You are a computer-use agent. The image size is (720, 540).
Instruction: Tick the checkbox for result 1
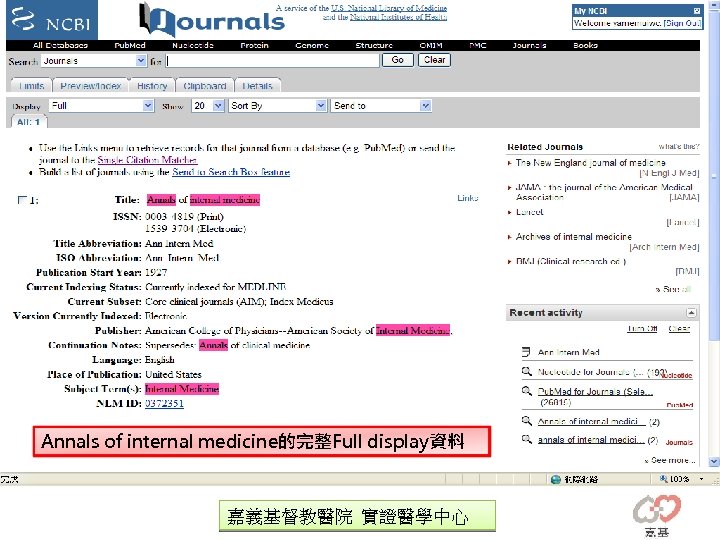22,200
